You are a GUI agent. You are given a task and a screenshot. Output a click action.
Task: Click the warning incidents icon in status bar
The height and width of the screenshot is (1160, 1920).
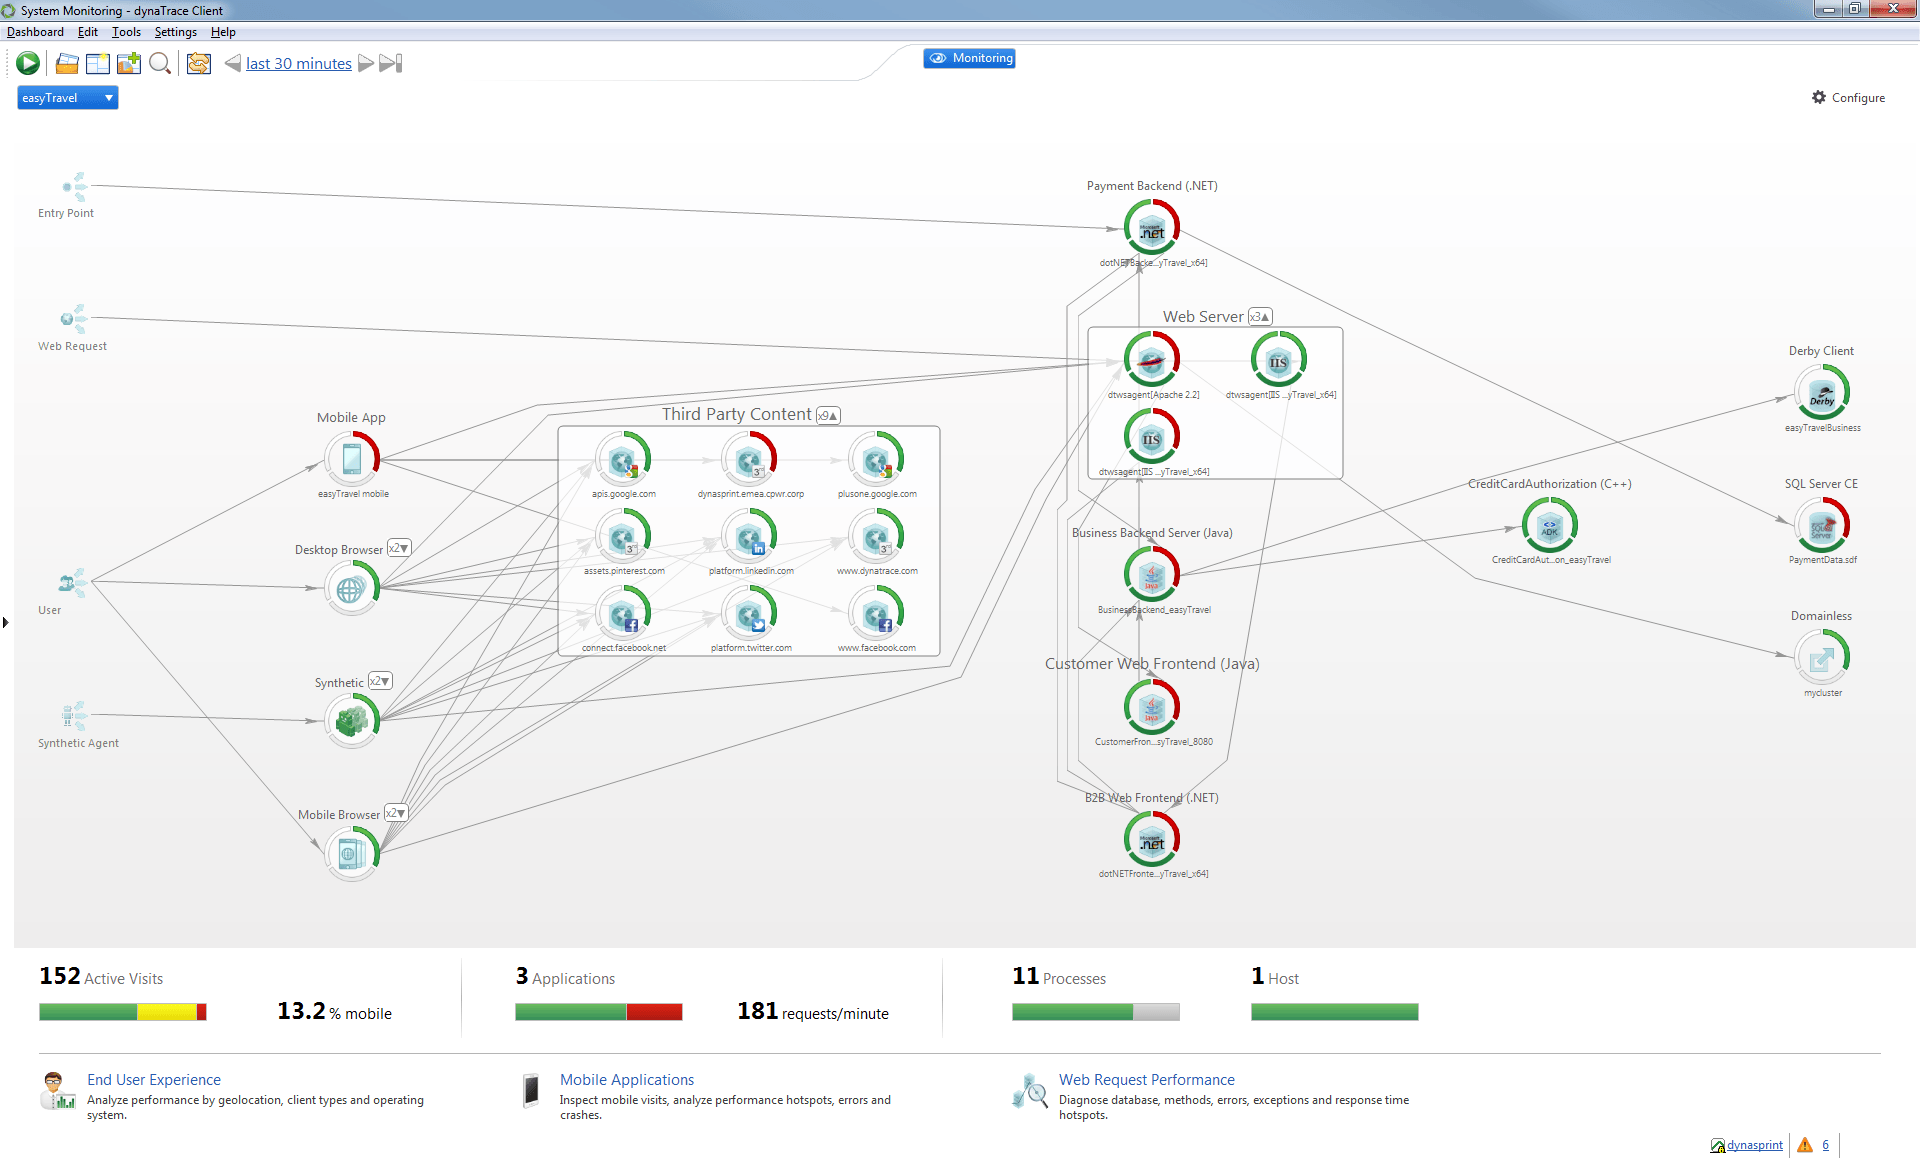pyautogui.click(x=1805, y=1145)
